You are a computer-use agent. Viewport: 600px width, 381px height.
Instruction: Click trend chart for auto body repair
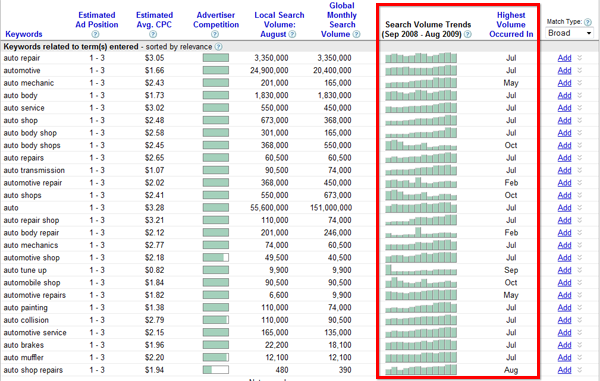421,232
